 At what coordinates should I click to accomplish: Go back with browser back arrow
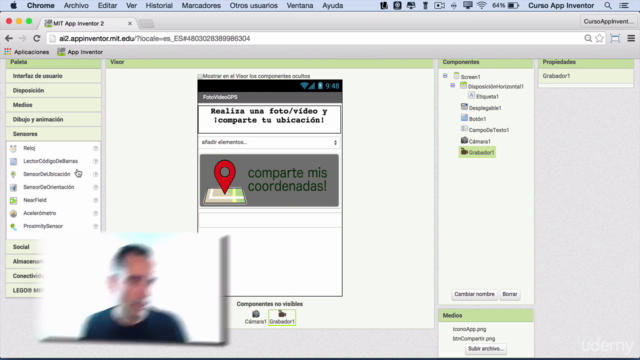click(9, 38)
